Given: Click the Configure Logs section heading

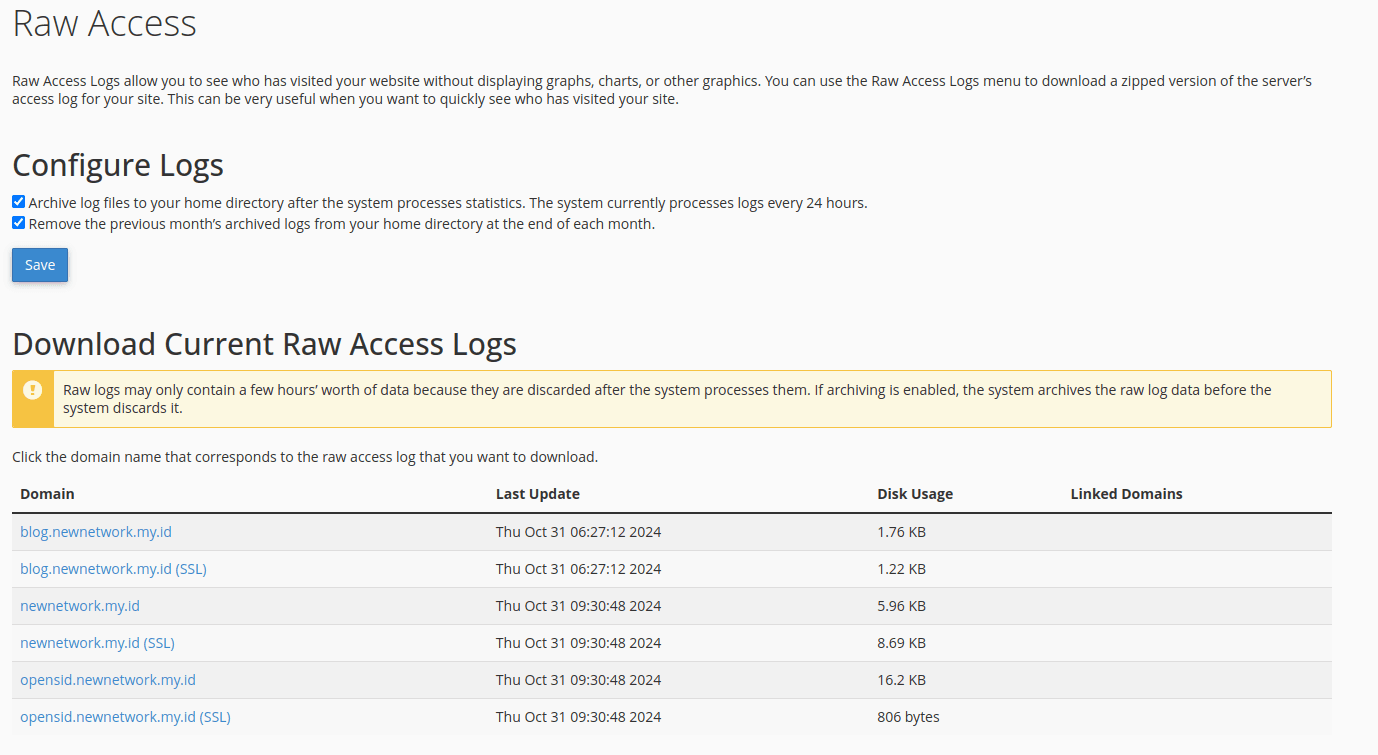Looking at the screenshot, I should tap(117, 164).
